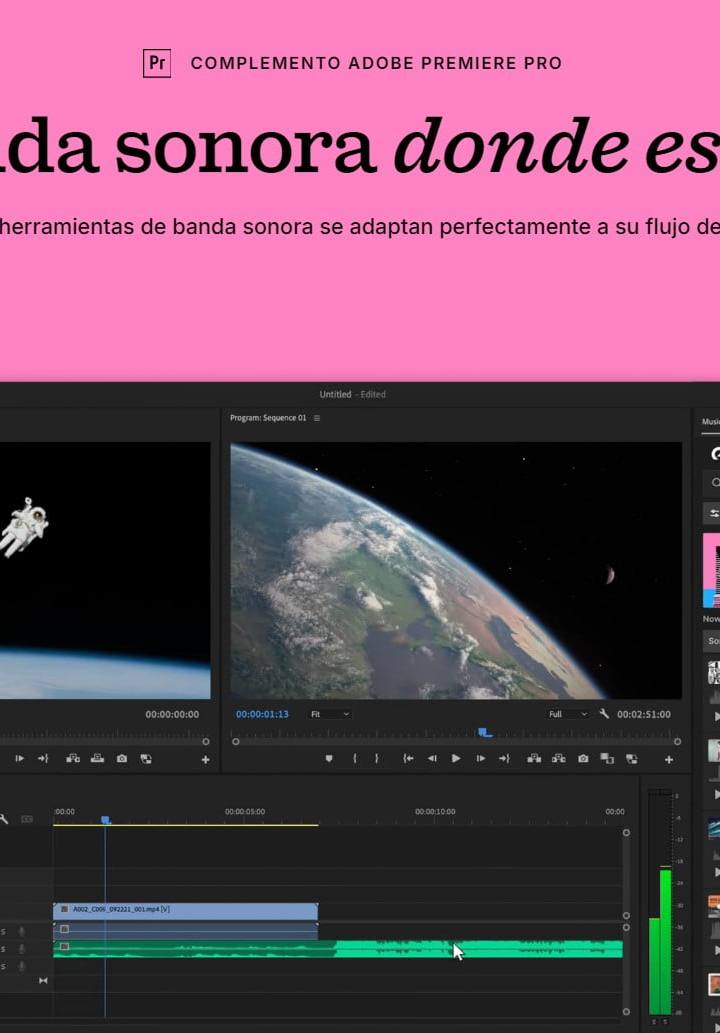Image resolution: width=720 pixels, height=1033 pixels.
Task: Solo the right audio meter channel
Action: point(665,1022)
